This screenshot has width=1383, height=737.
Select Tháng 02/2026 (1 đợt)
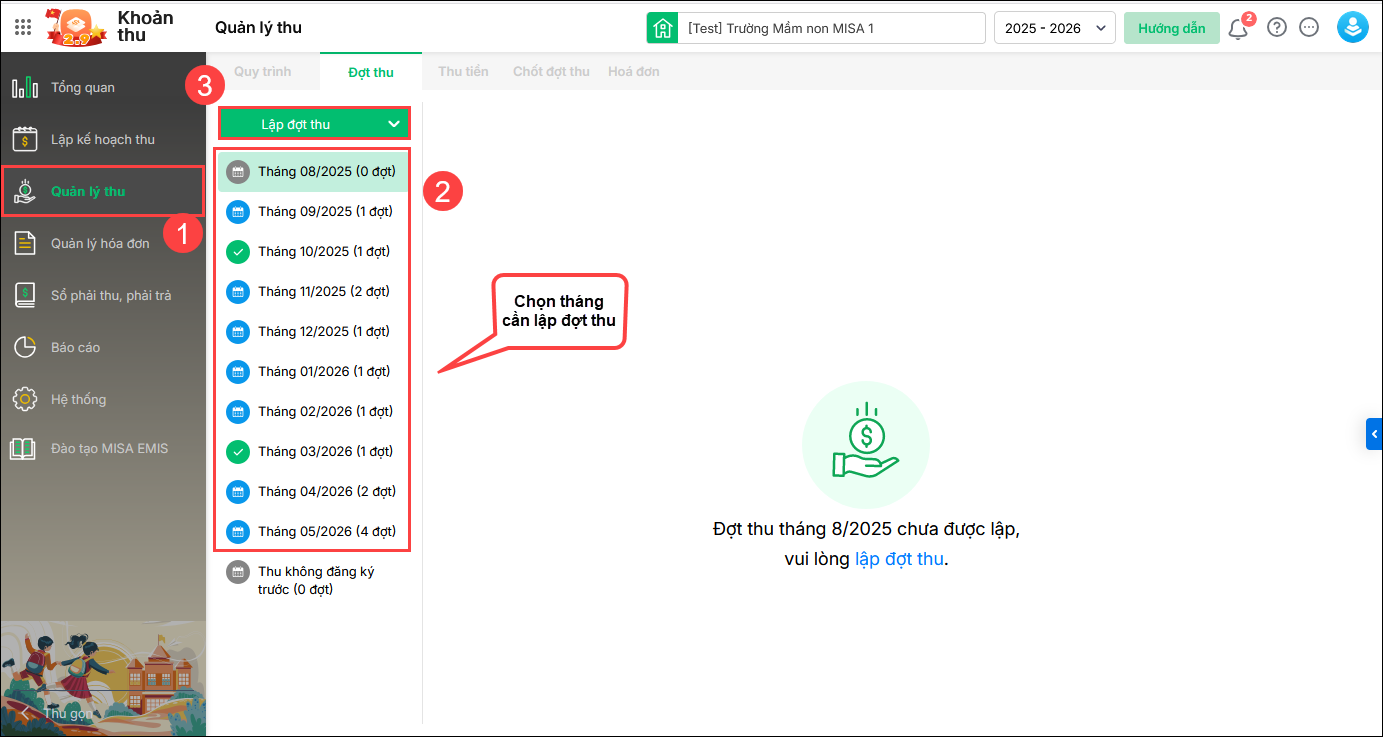click(313, 412)
